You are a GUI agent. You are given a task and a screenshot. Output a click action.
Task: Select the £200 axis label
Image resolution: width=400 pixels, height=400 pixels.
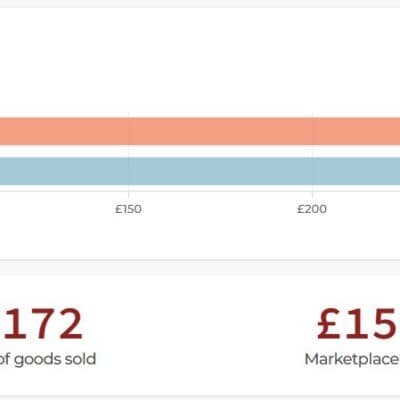click(x=312, y=209)
